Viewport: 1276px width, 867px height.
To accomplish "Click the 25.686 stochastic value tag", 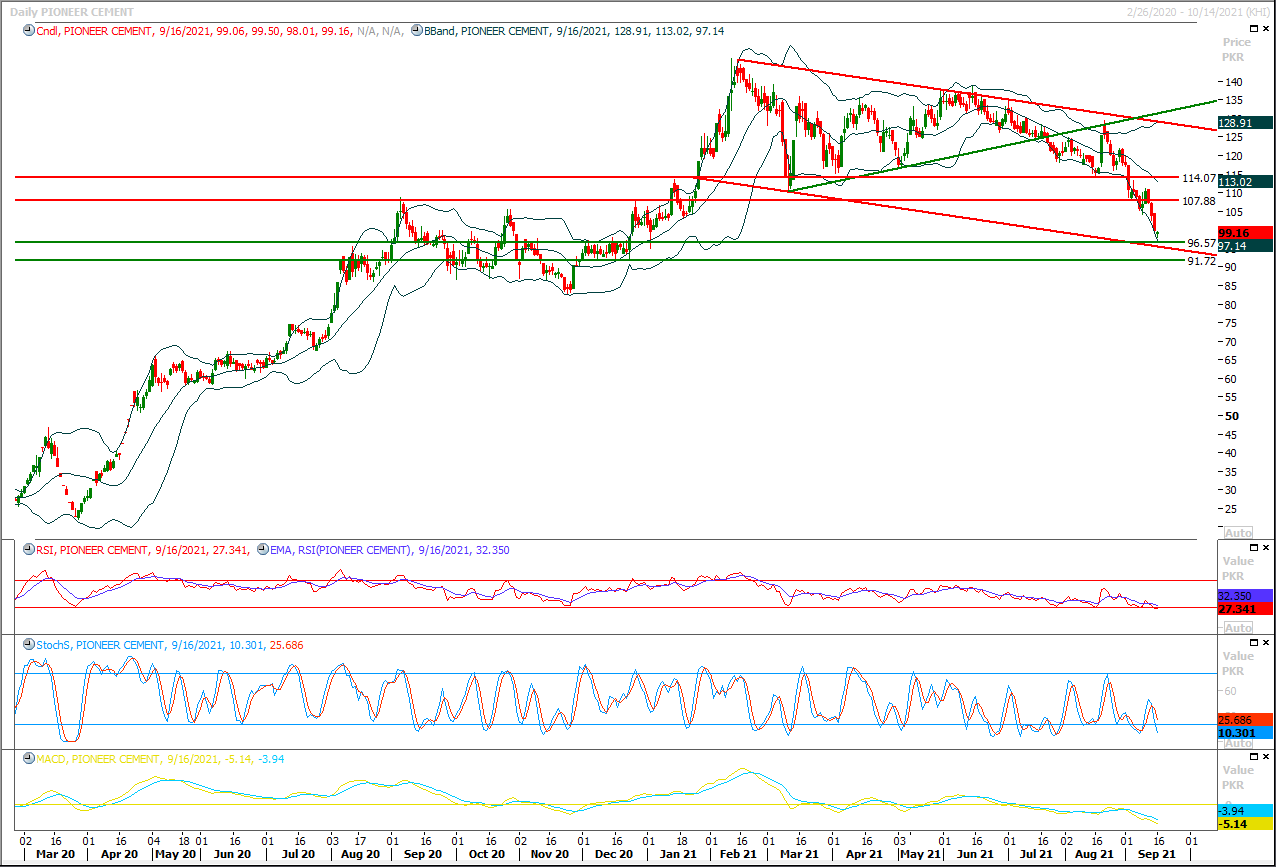I will pyautogui.click(x=1246, y=720).
